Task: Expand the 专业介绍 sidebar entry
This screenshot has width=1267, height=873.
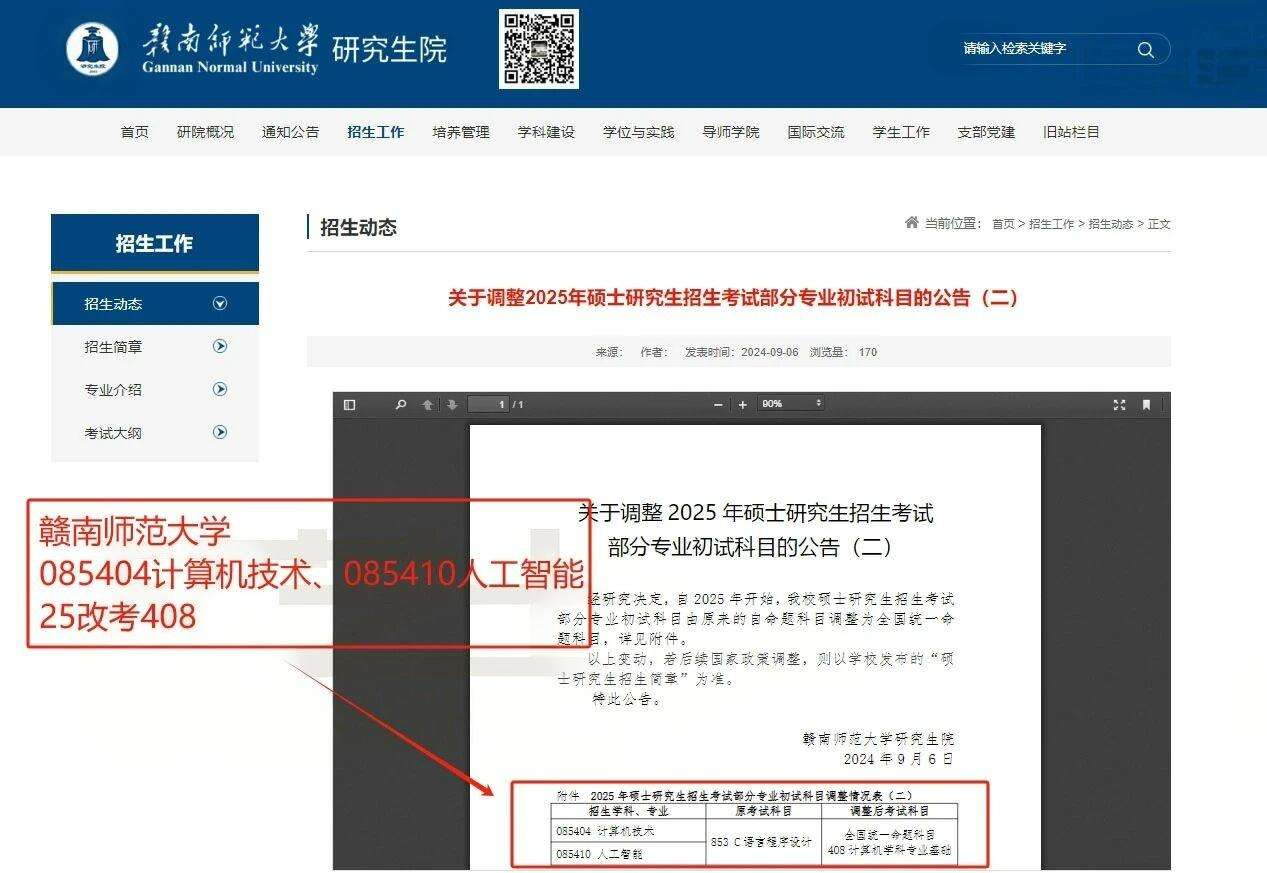Action: 220,390
